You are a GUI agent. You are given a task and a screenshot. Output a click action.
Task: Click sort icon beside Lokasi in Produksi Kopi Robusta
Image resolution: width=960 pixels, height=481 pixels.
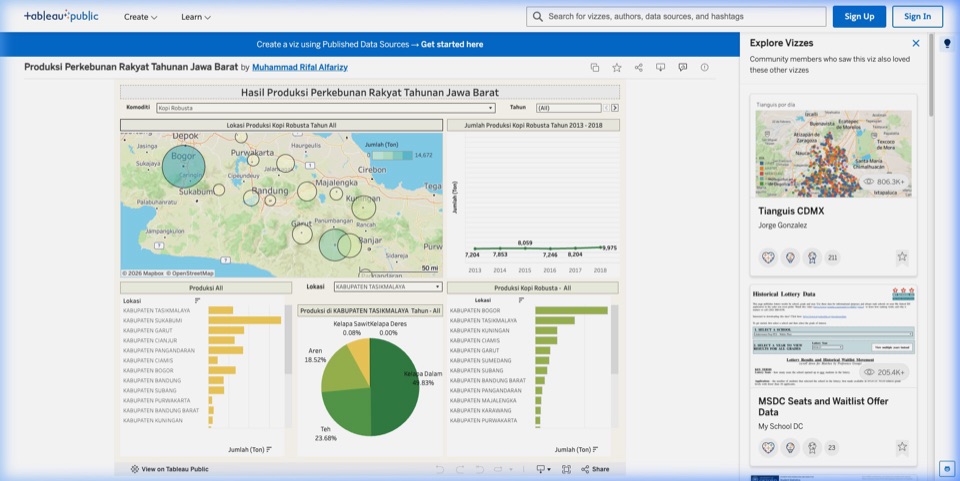pos(521,300)
